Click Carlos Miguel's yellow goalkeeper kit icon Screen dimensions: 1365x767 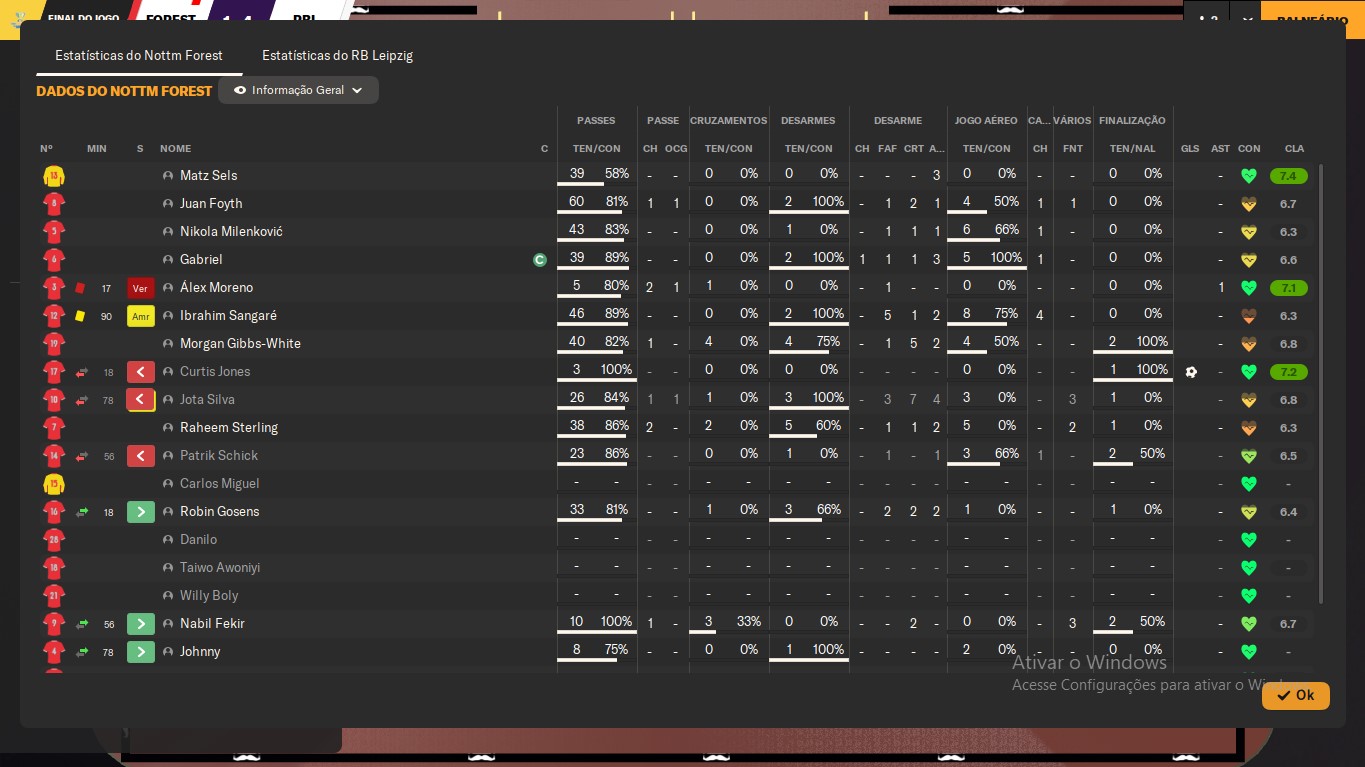54,484
